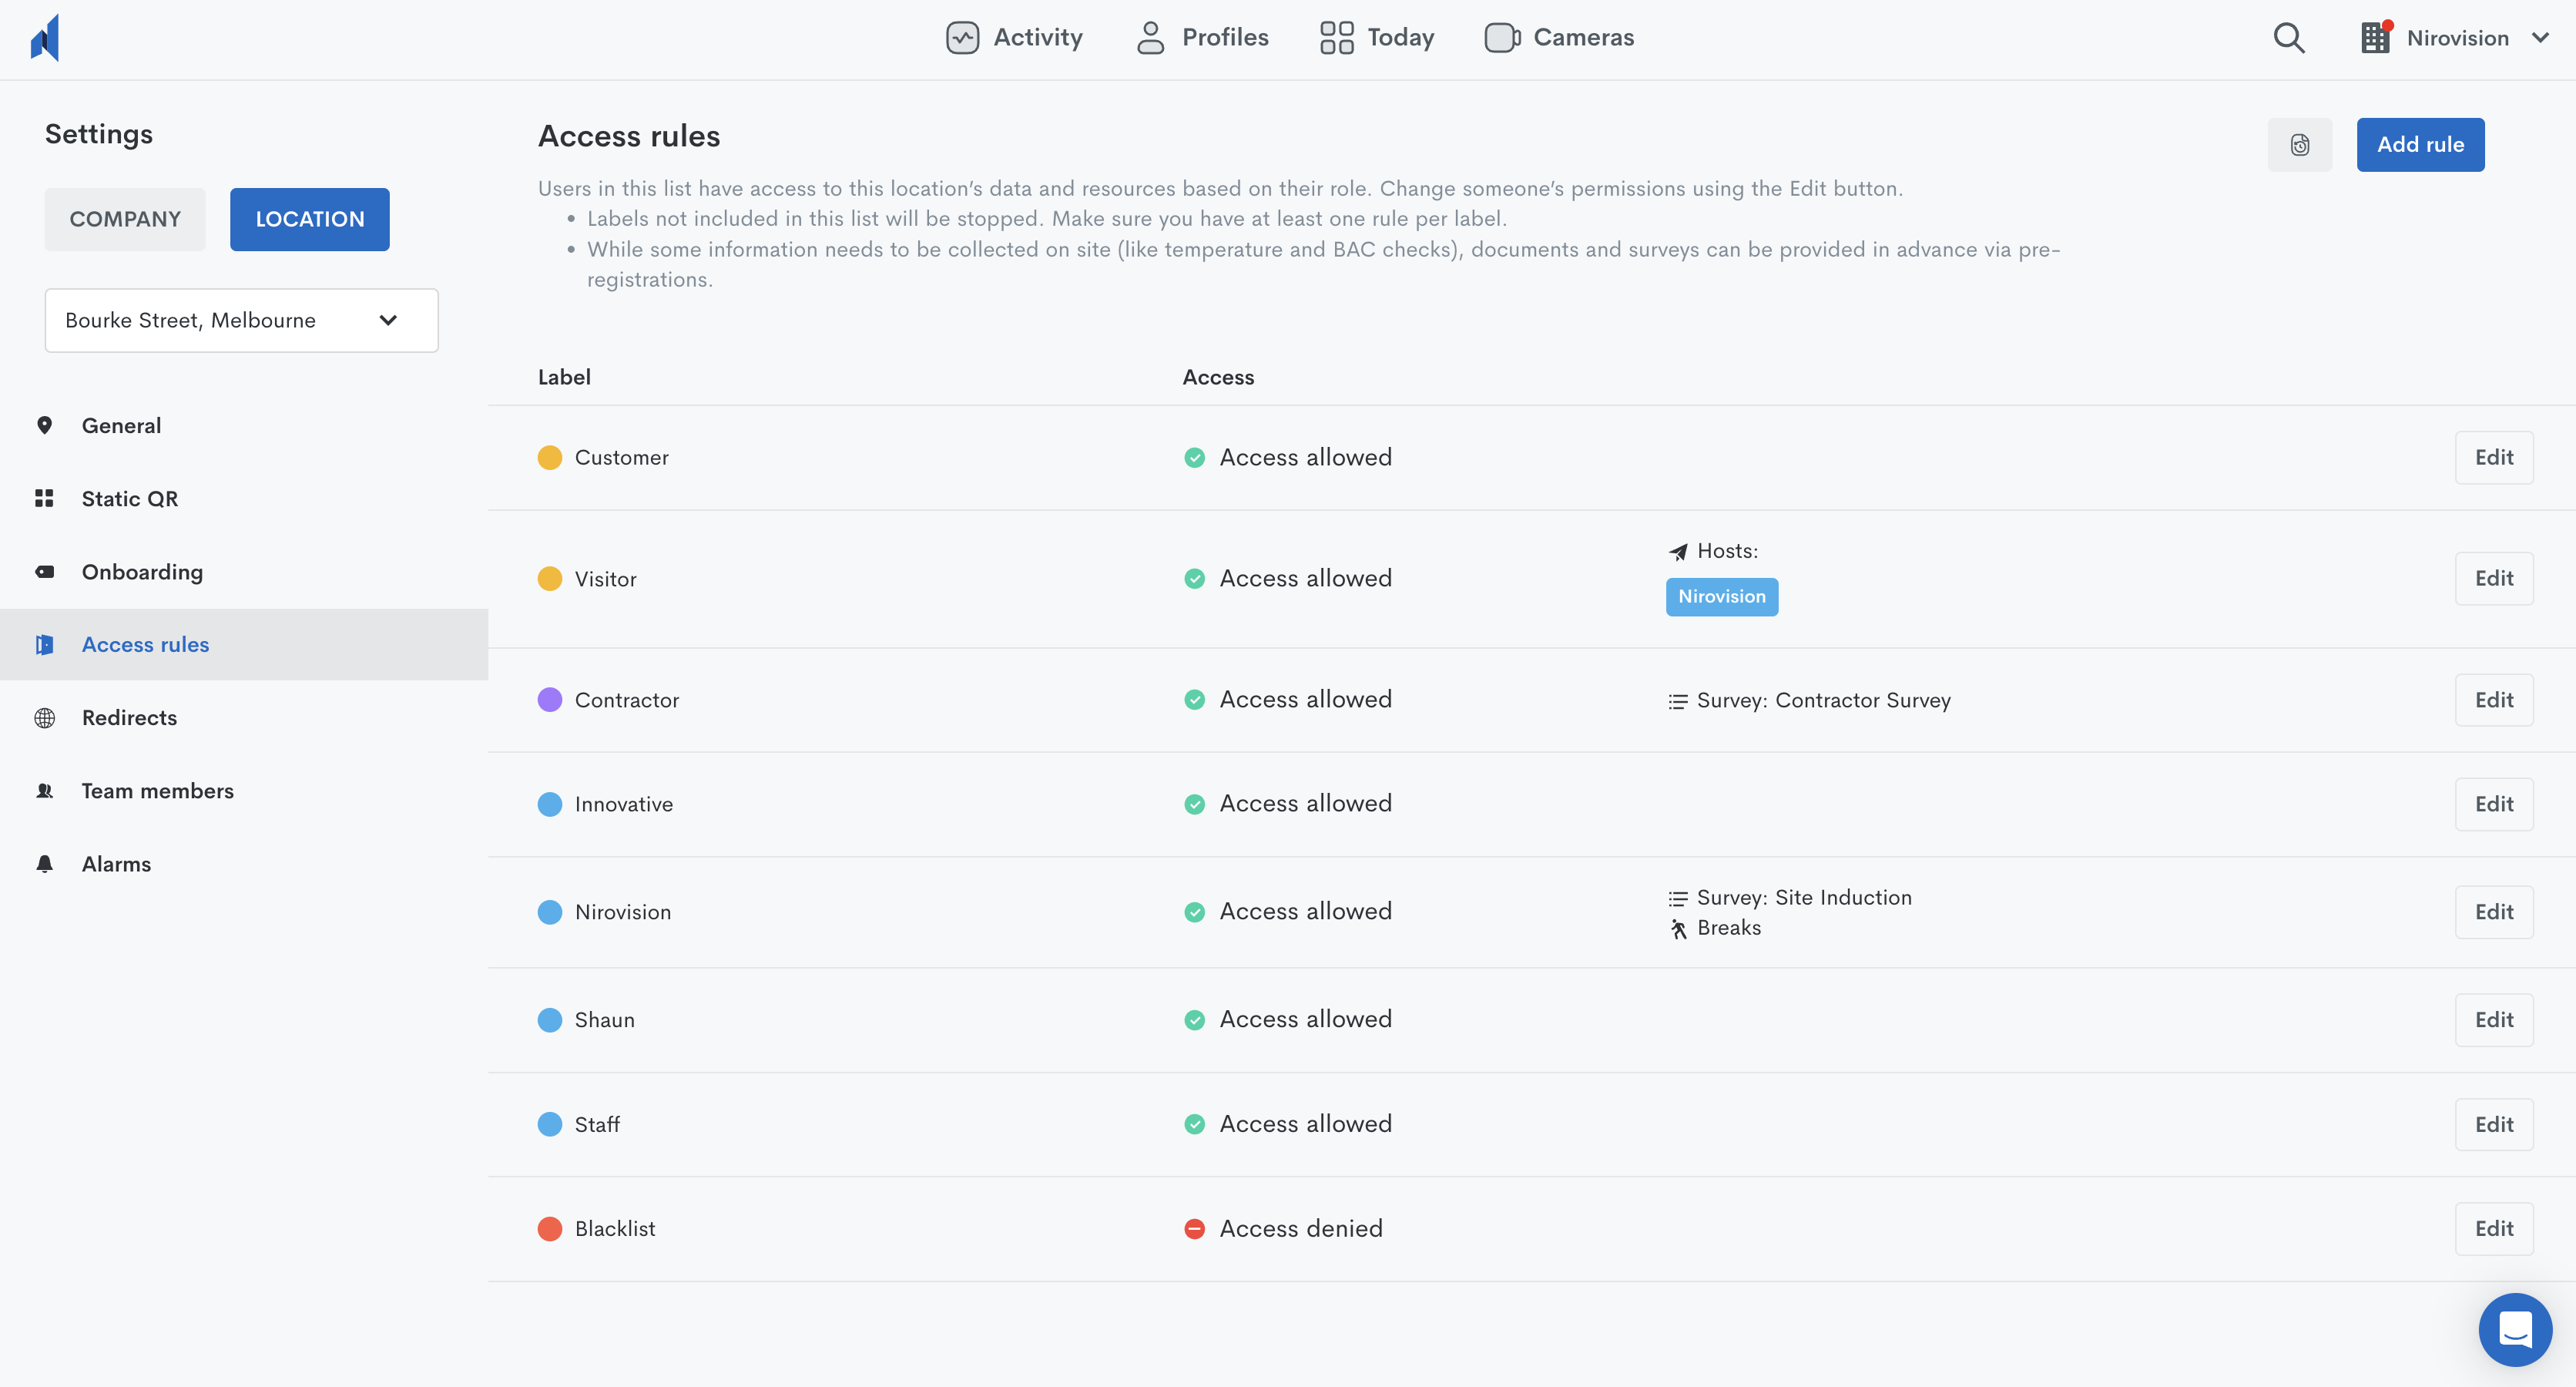2576x1387 pixels.
Task: Click the Alarms bell icon
Action: (x=44, y=864)
